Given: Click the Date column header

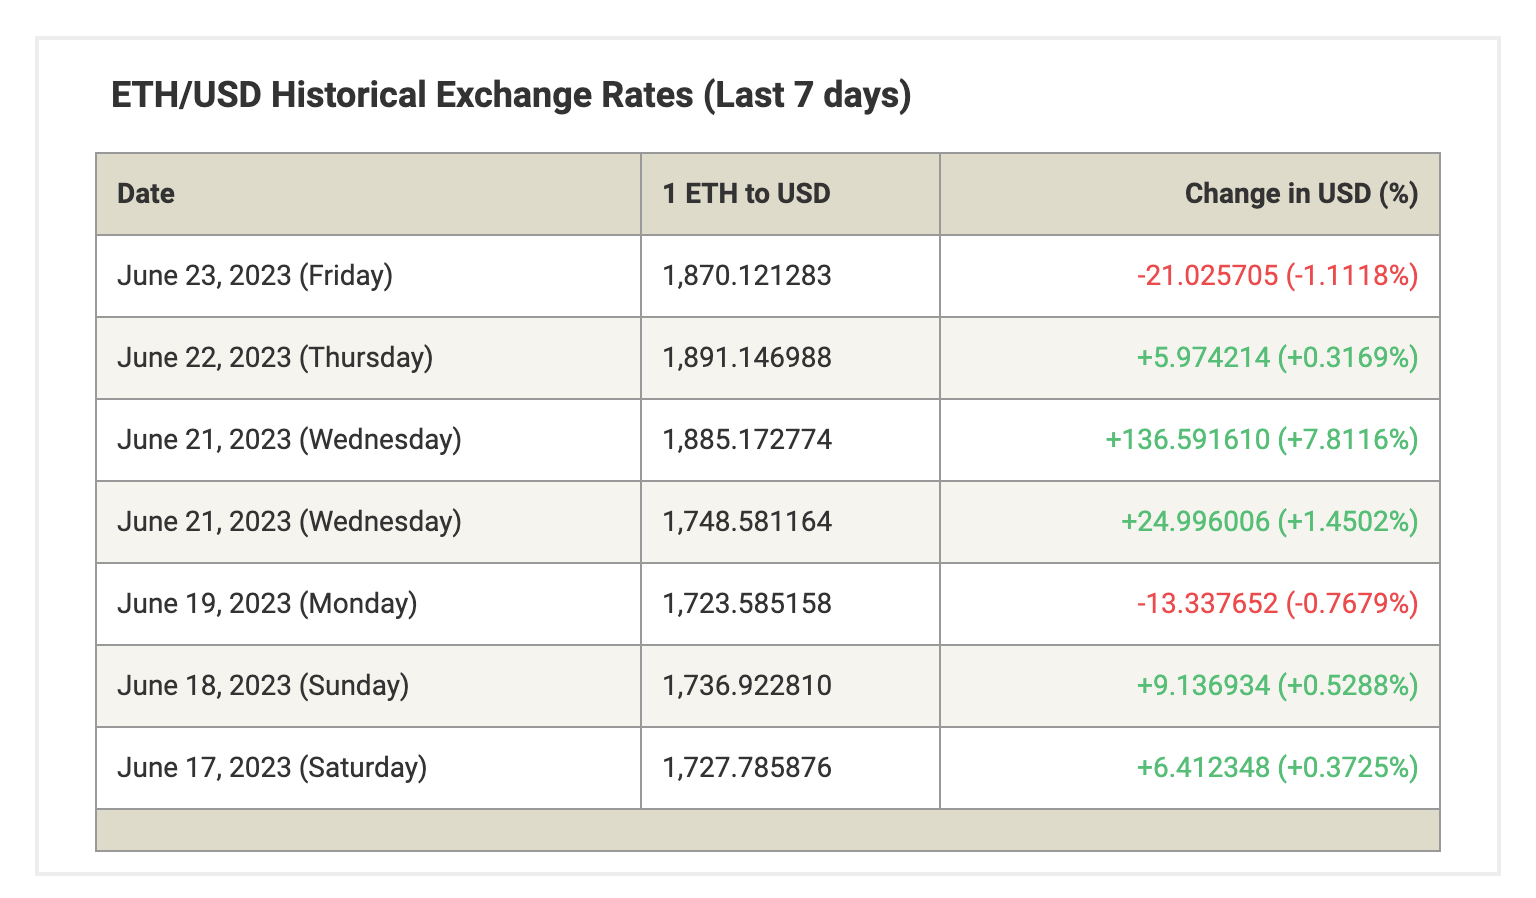Looking at the screenshot, I should (146, 194).
